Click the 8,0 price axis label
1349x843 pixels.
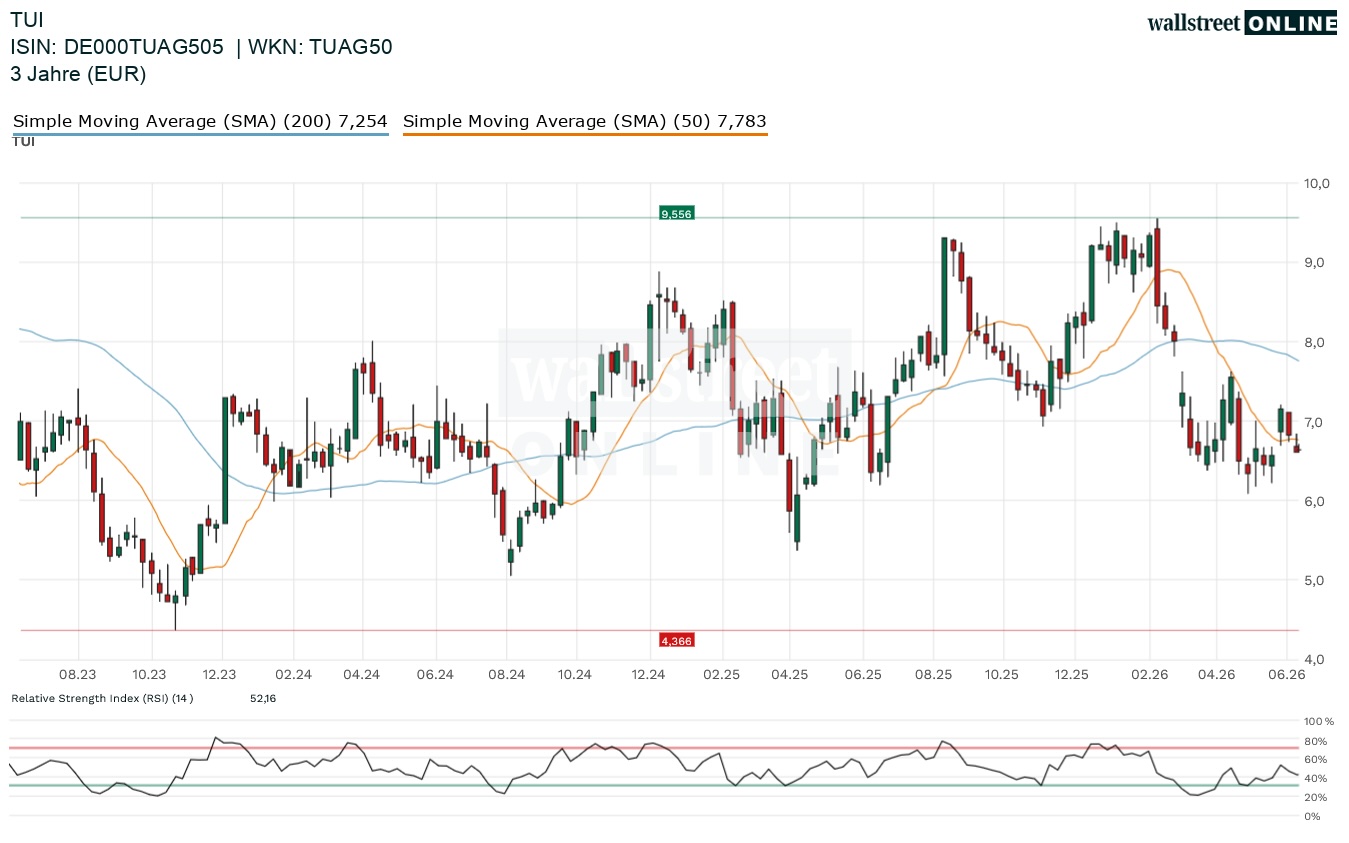click(1316, 342)
